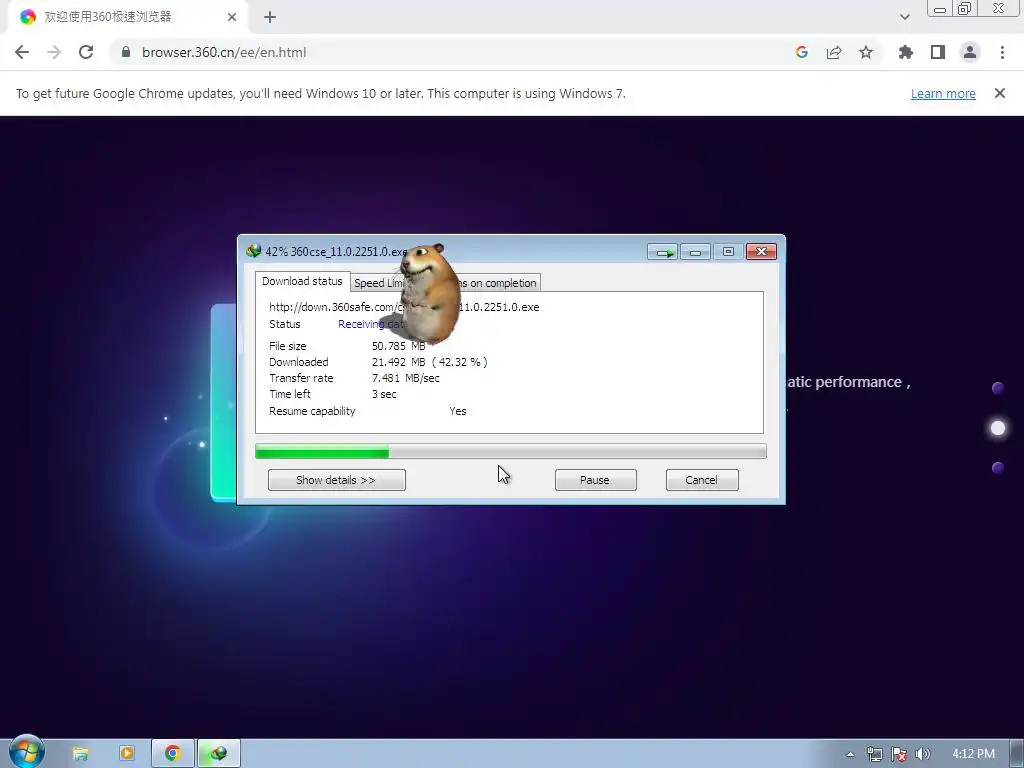
Task: Open the Options on completion tab
Action: click(499, 283)
